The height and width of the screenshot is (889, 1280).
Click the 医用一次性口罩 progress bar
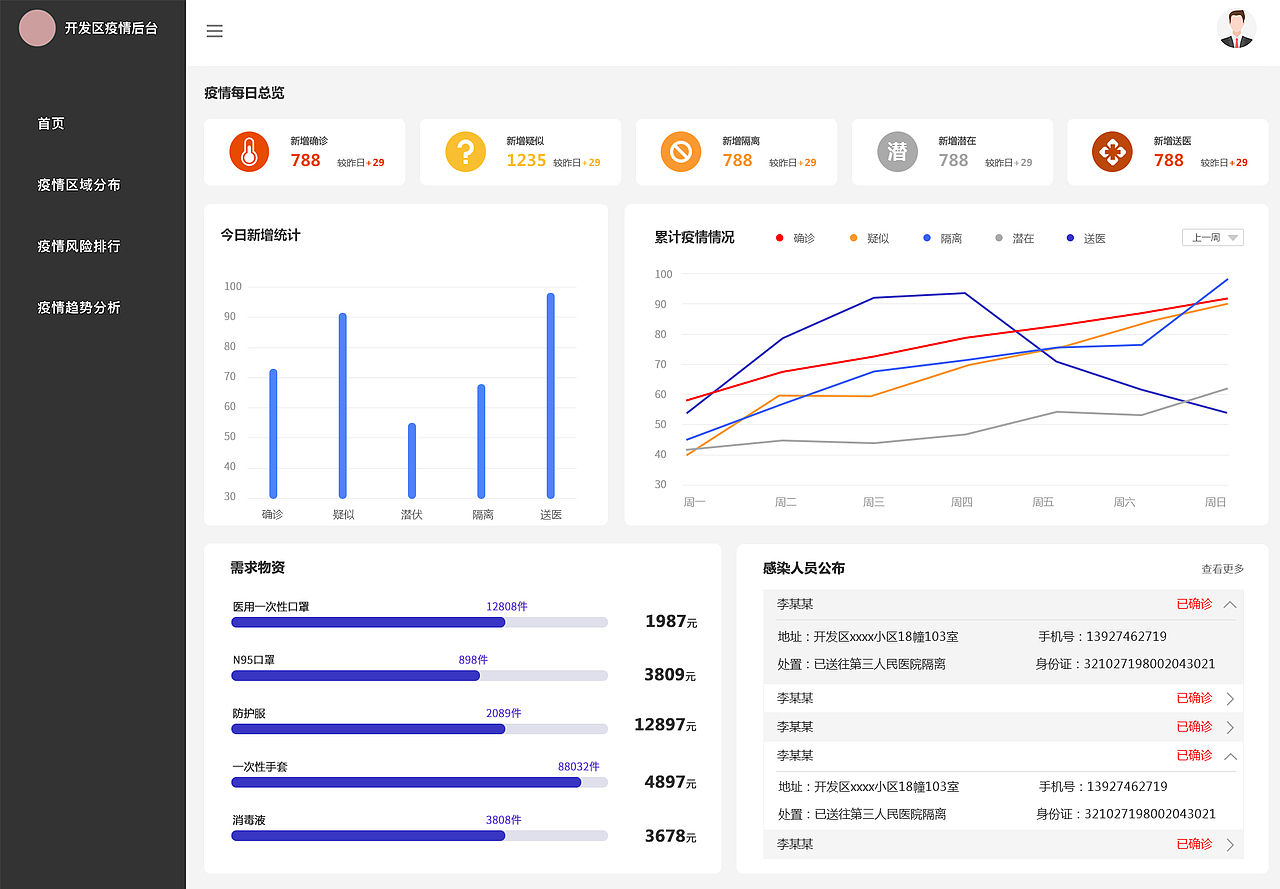point(419,622)
